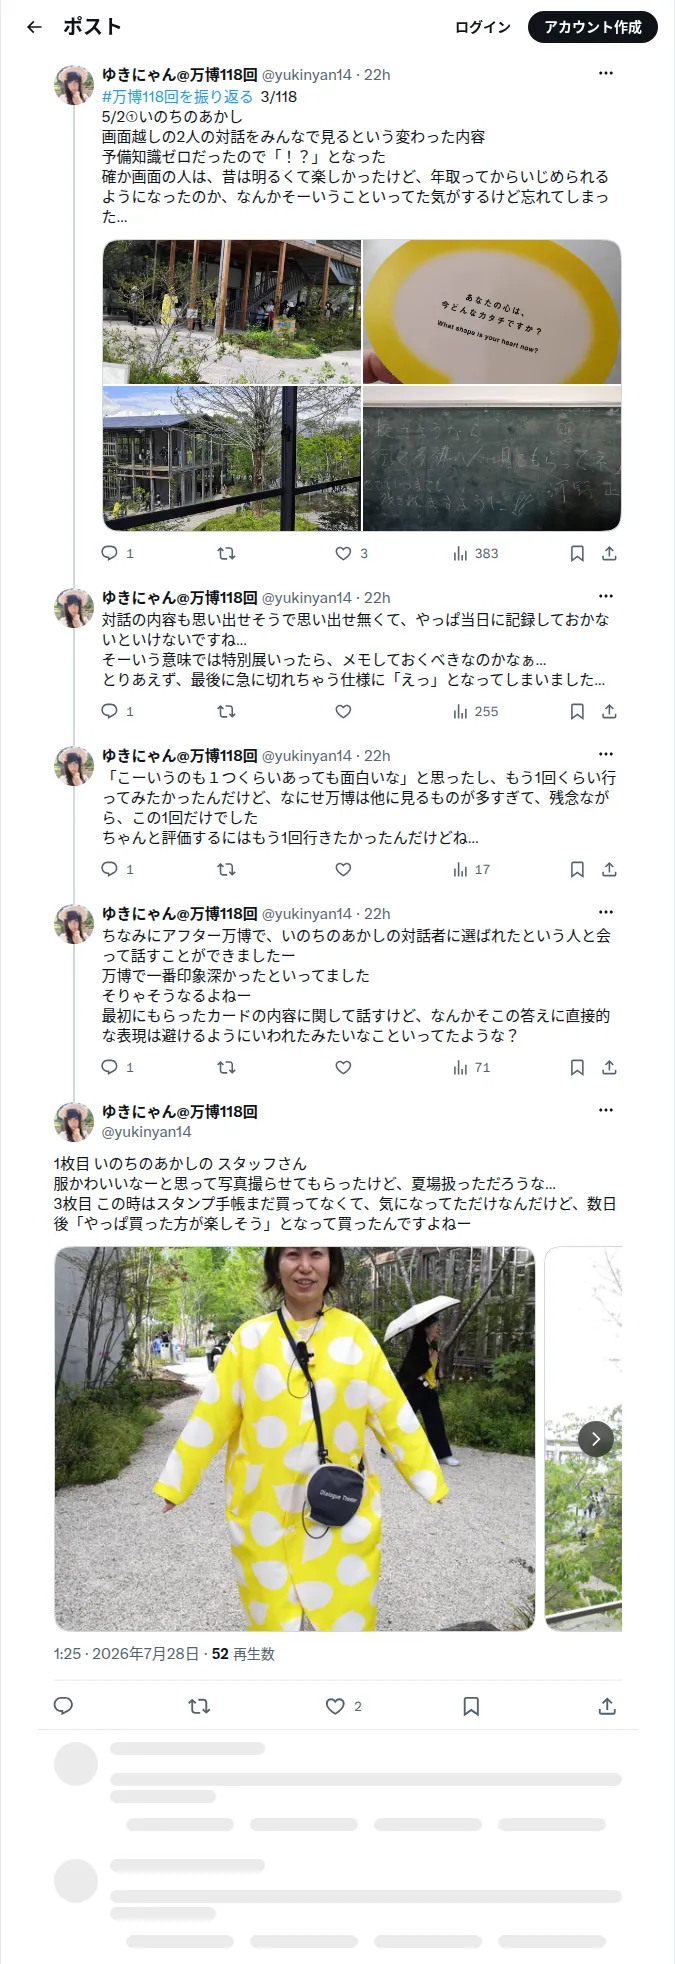Open more options on the main post
675x1964 pixels.
point(606,1110)
